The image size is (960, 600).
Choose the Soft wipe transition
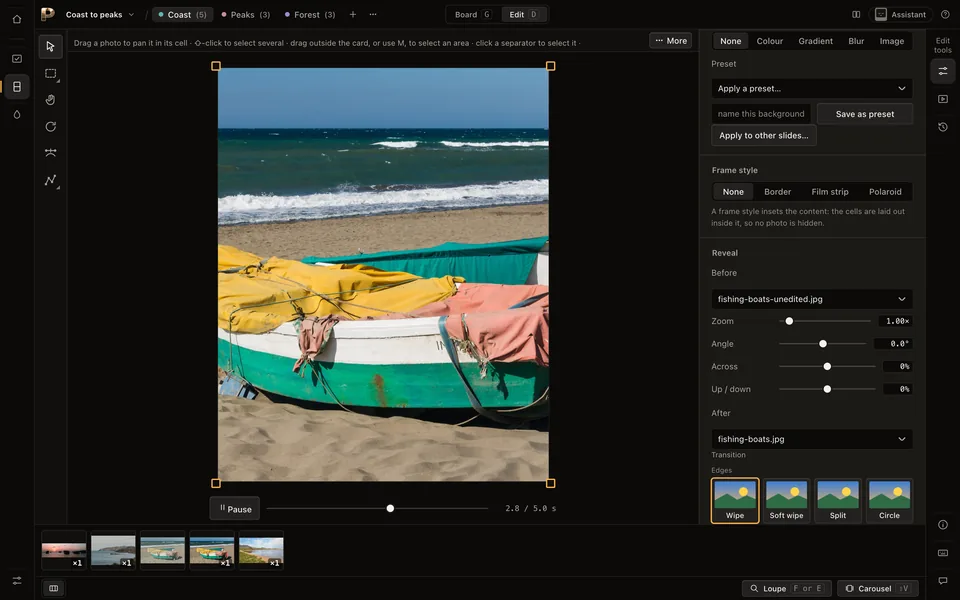786,501
